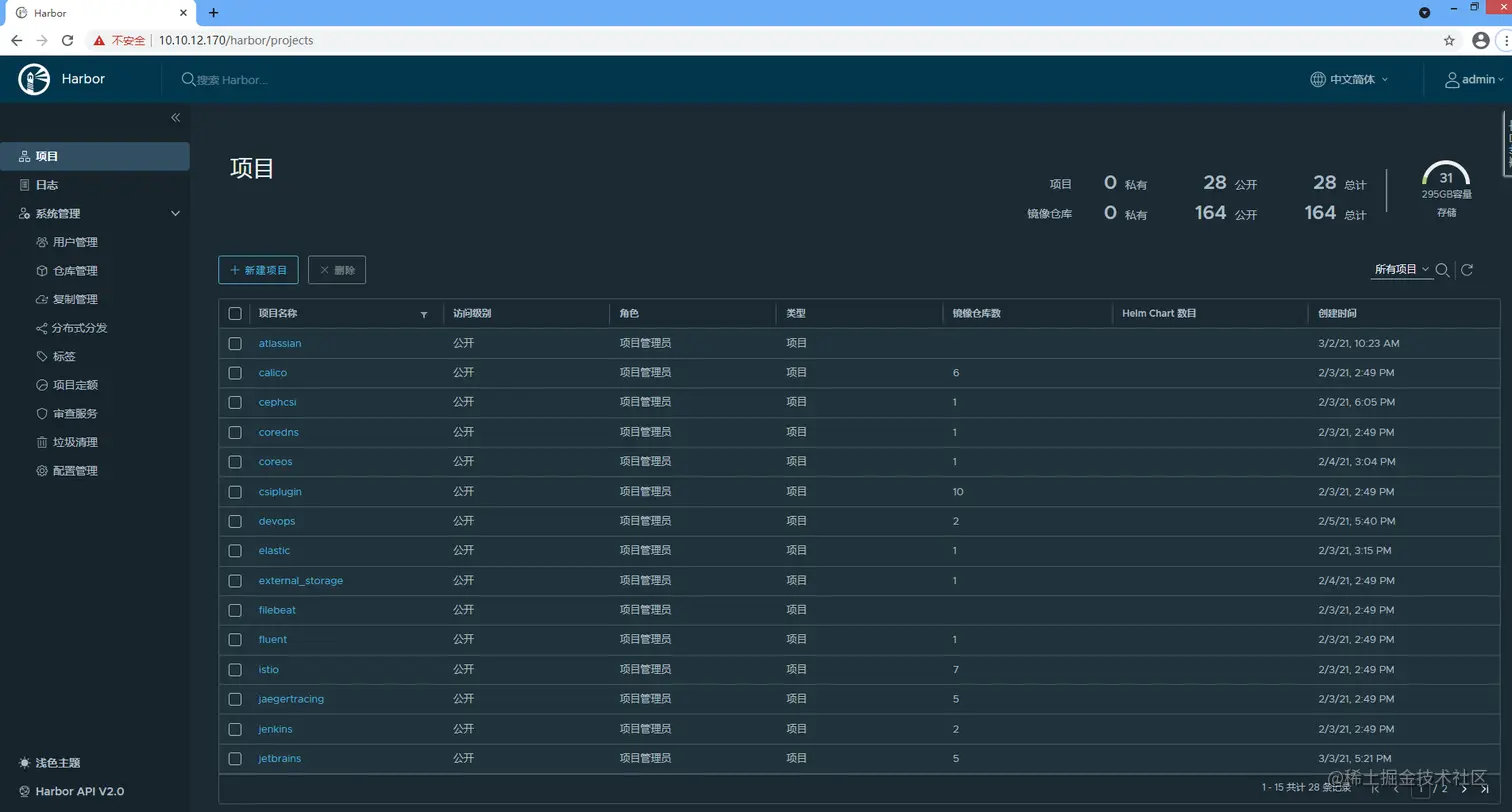The width and height of the screenshot is (1512, 812).
Task: Toggle the select-all checkbox in table header
Action: [x=235, y=313]
